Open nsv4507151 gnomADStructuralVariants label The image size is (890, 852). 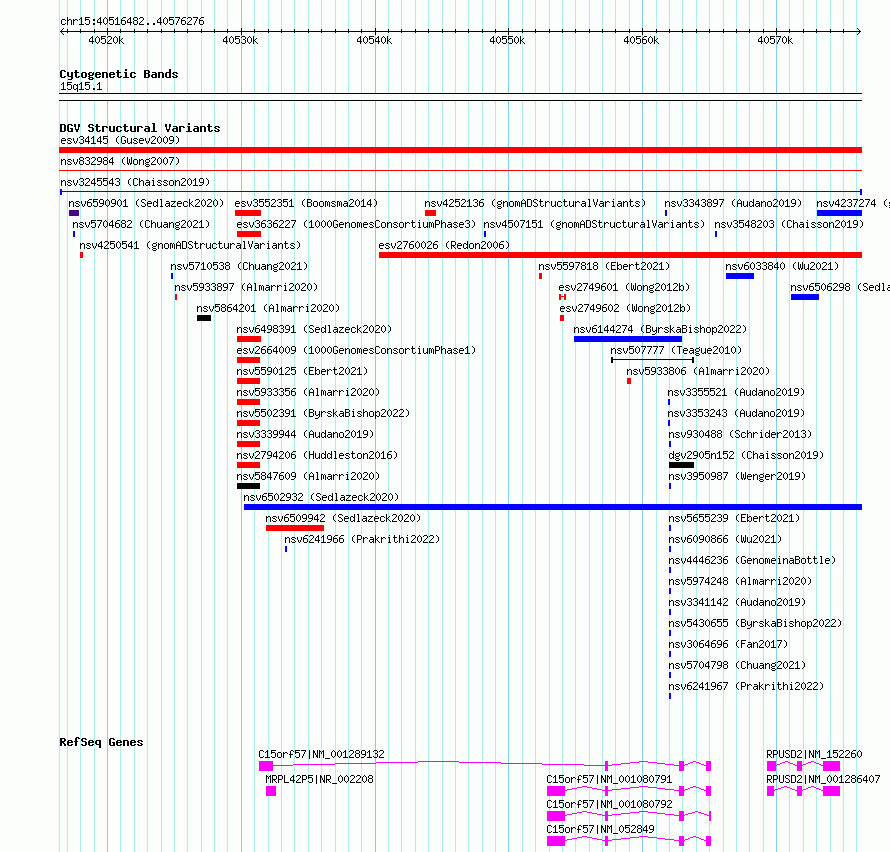(x=594, y=224)
